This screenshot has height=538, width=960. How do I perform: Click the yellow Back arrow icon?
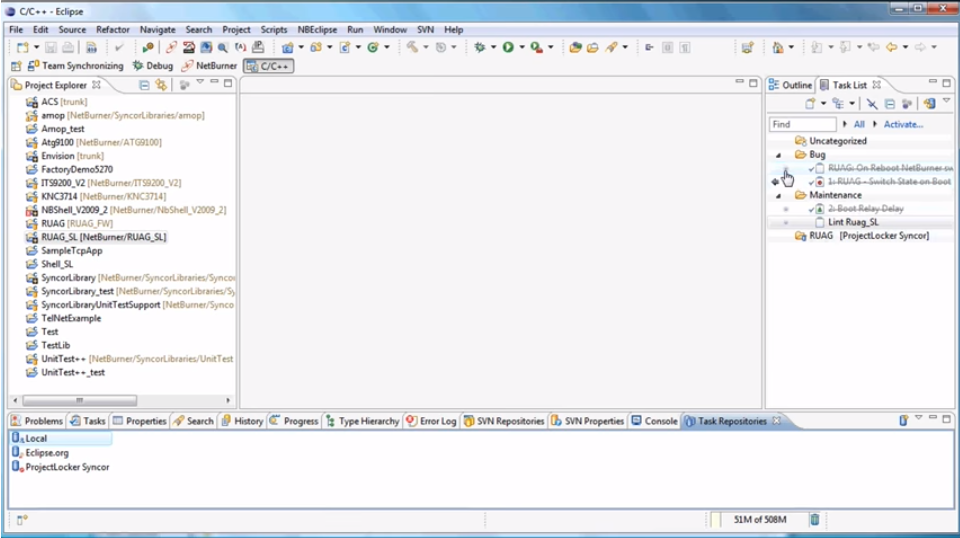coord(891,48)
